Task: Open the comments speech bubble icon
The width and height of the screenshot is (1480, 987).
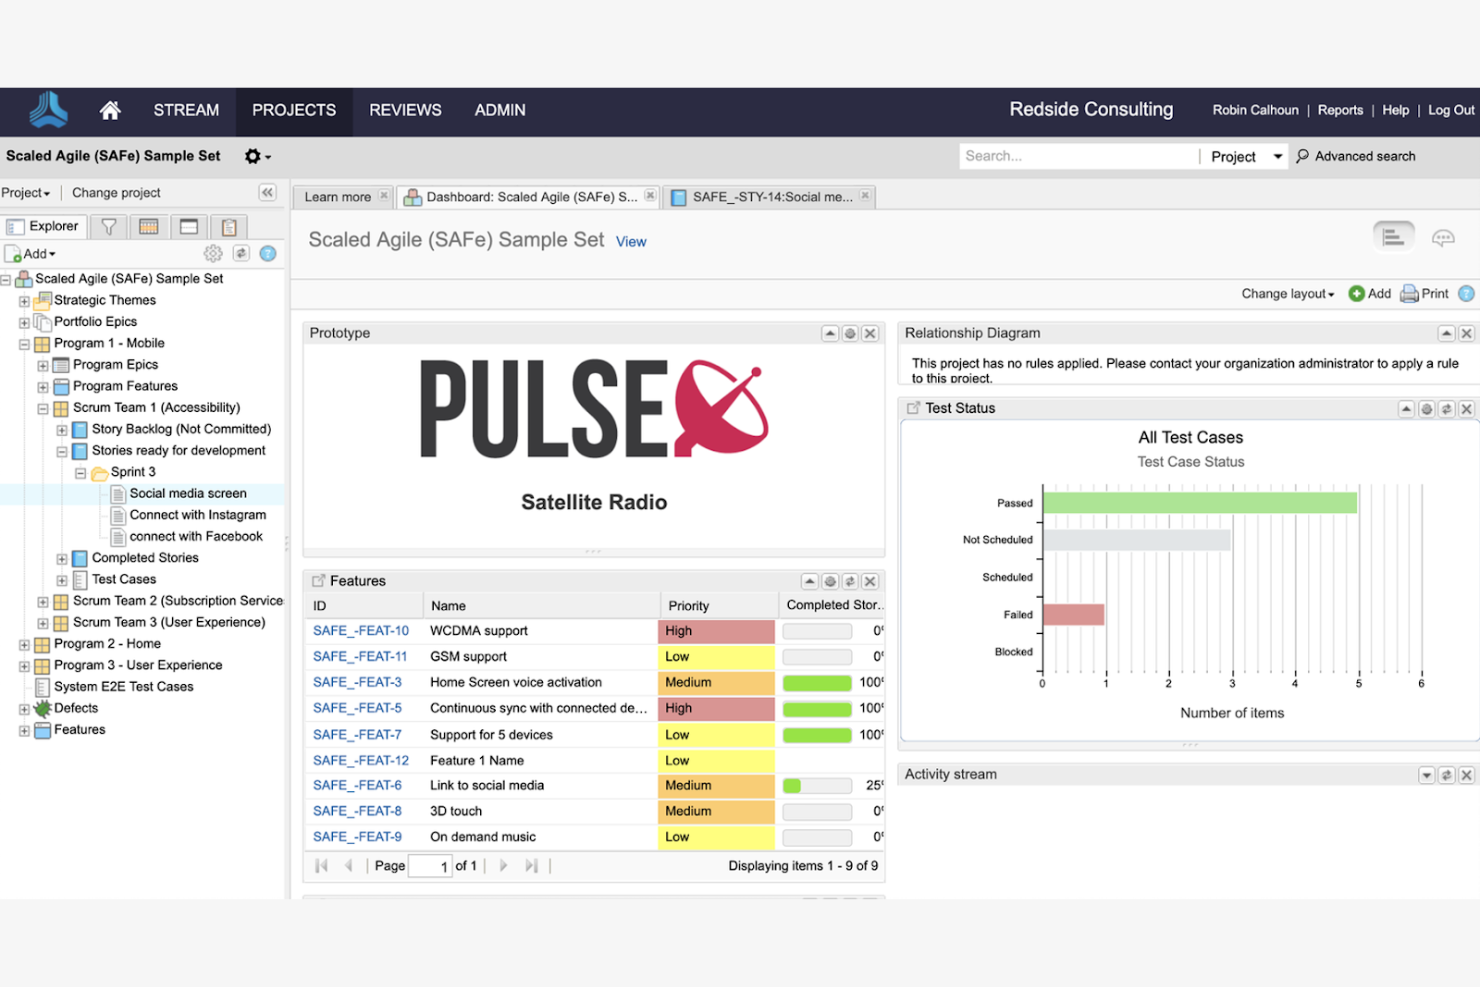Action: (1443, 238)
